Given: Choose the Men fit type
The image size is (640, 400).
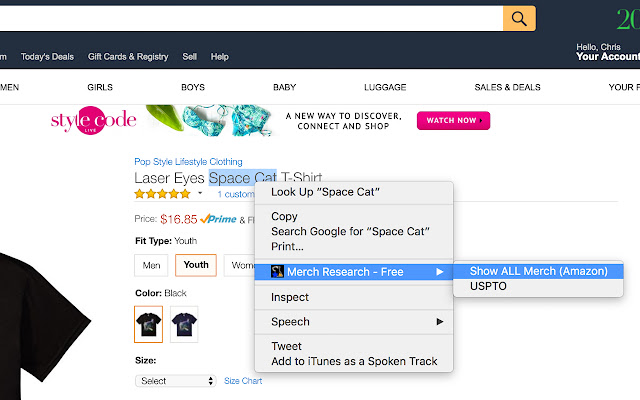Looking at the screenshot, I should tap(152, 265).
